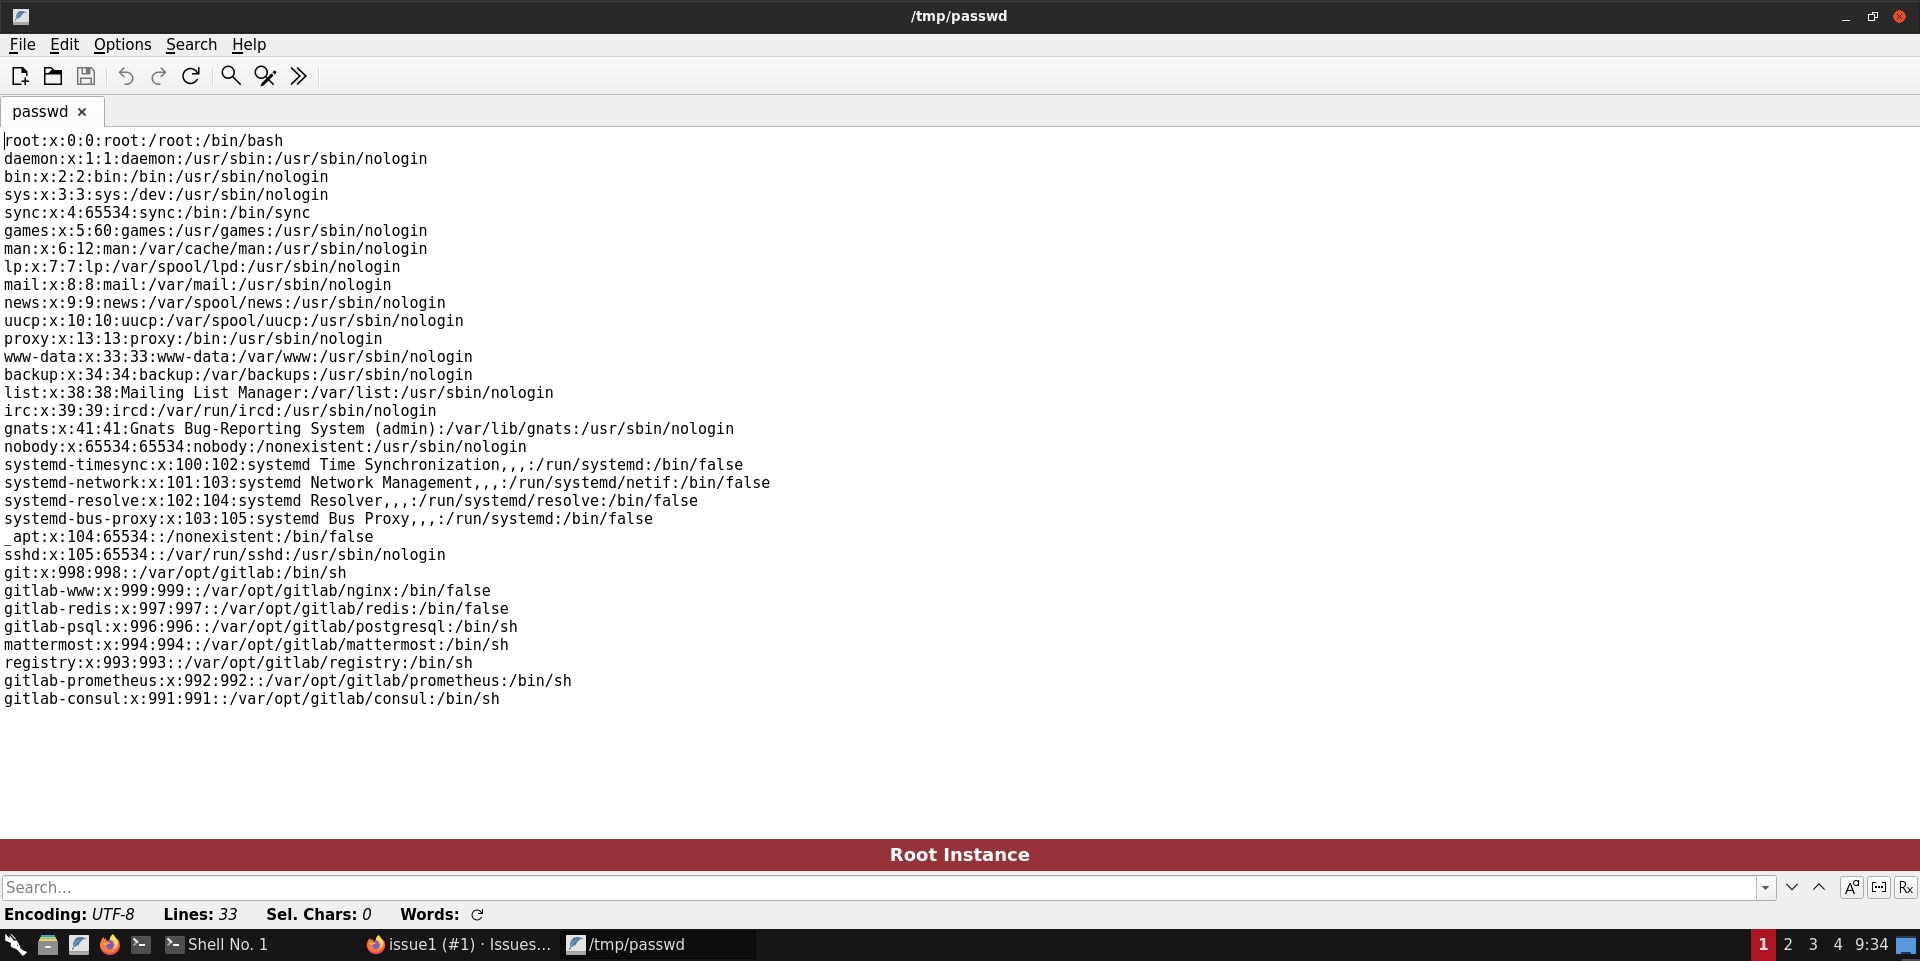The height and width of the screenshot is (961, 1920).
Task: Toggle regular expression search option
Action: (1906, 887)
